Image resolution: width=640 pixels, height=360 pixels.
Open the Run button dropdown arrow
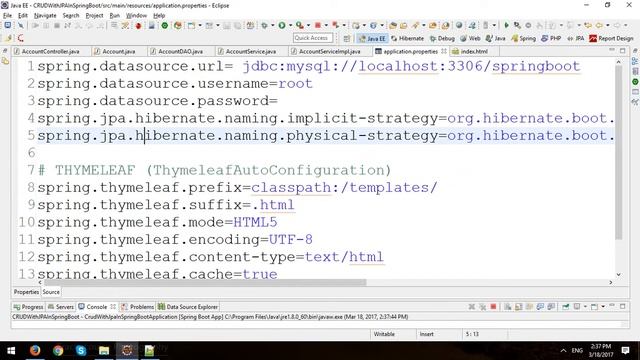coord(290,25)
